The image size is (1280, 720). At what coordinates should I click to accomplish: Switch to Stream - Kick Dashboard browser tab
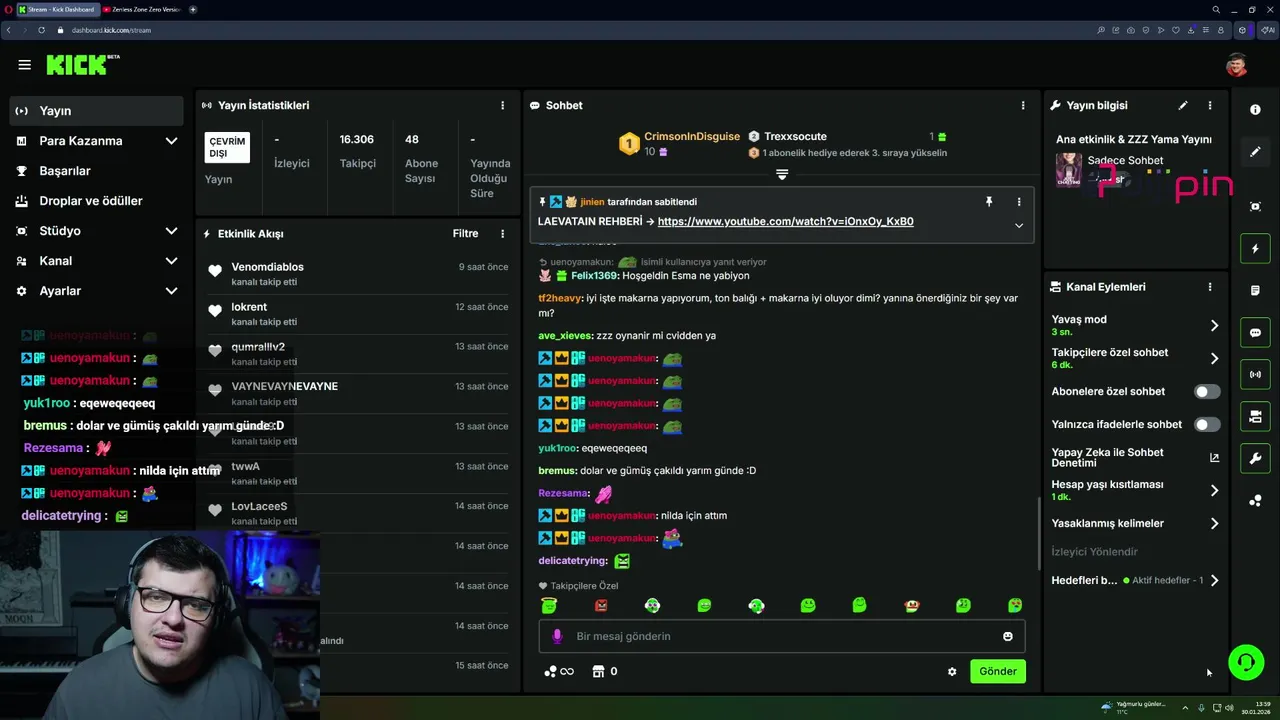57,9
